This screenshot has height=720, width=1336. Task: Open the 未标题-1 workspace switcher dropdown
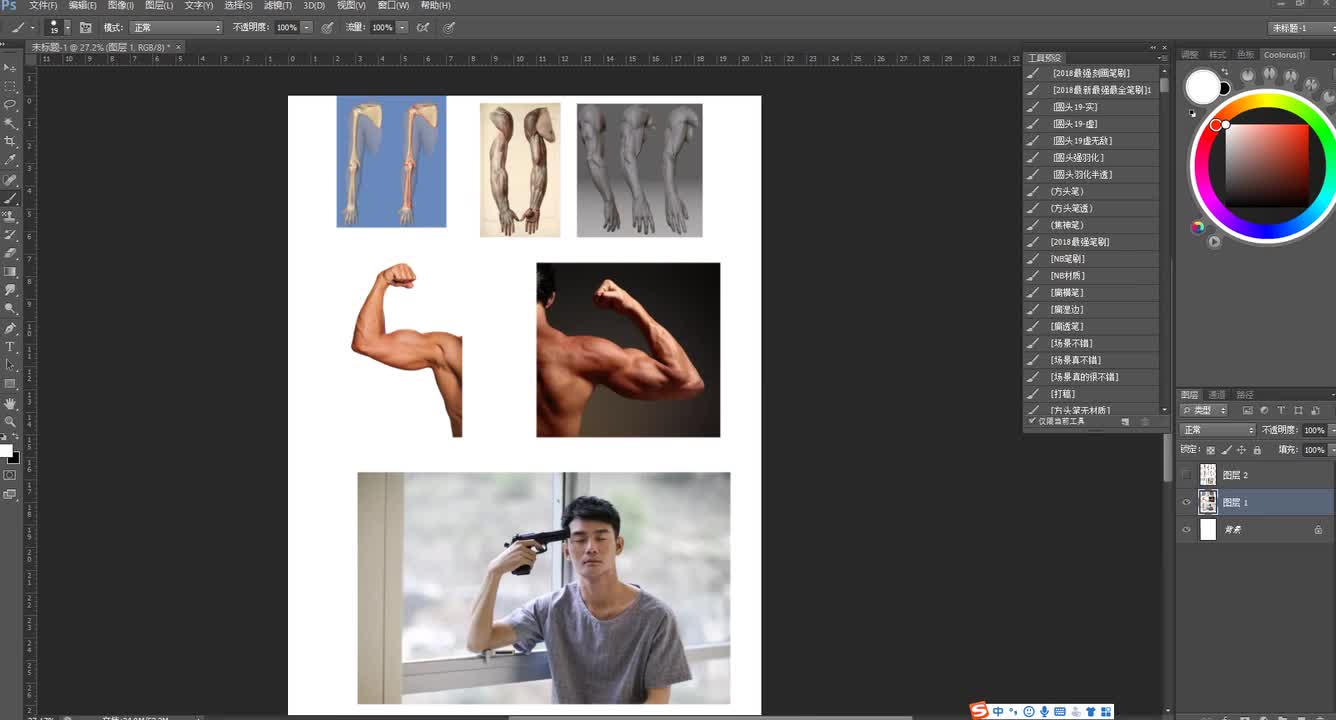pos(1300,28)
